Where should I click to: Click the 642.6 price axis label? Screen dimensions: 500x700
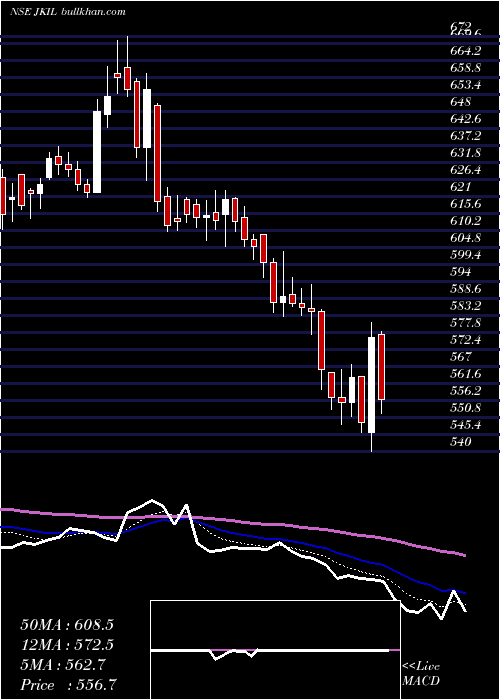coord(466,119)
